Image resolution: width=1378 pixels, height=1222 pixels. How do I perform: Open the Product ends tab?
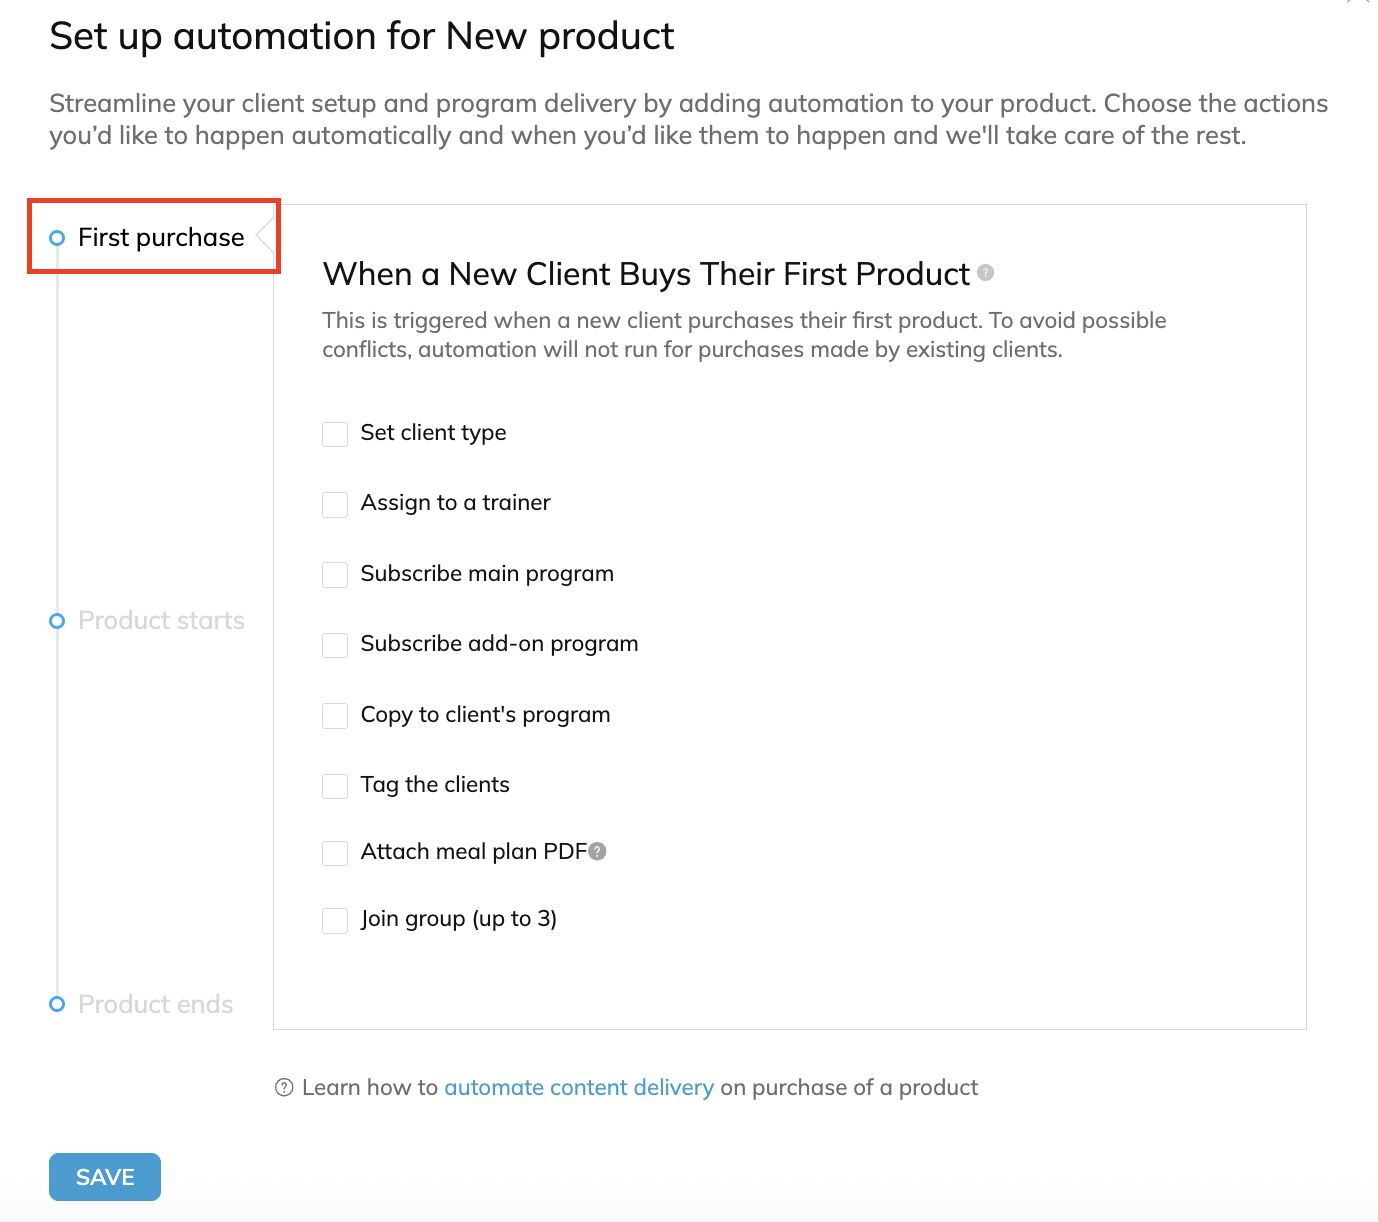(x=155, y=1004)
